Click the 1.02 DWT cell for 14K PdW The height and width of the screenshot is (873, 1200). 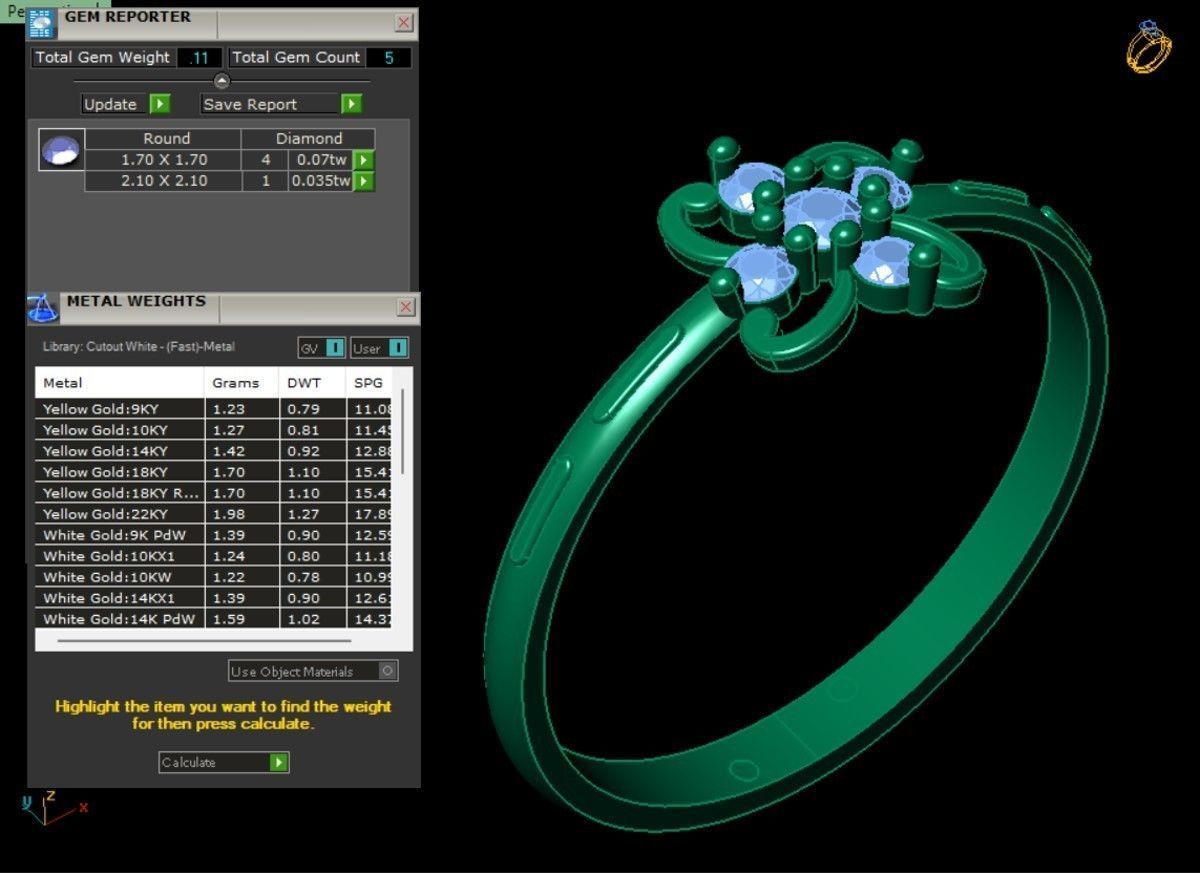[312, 619]
